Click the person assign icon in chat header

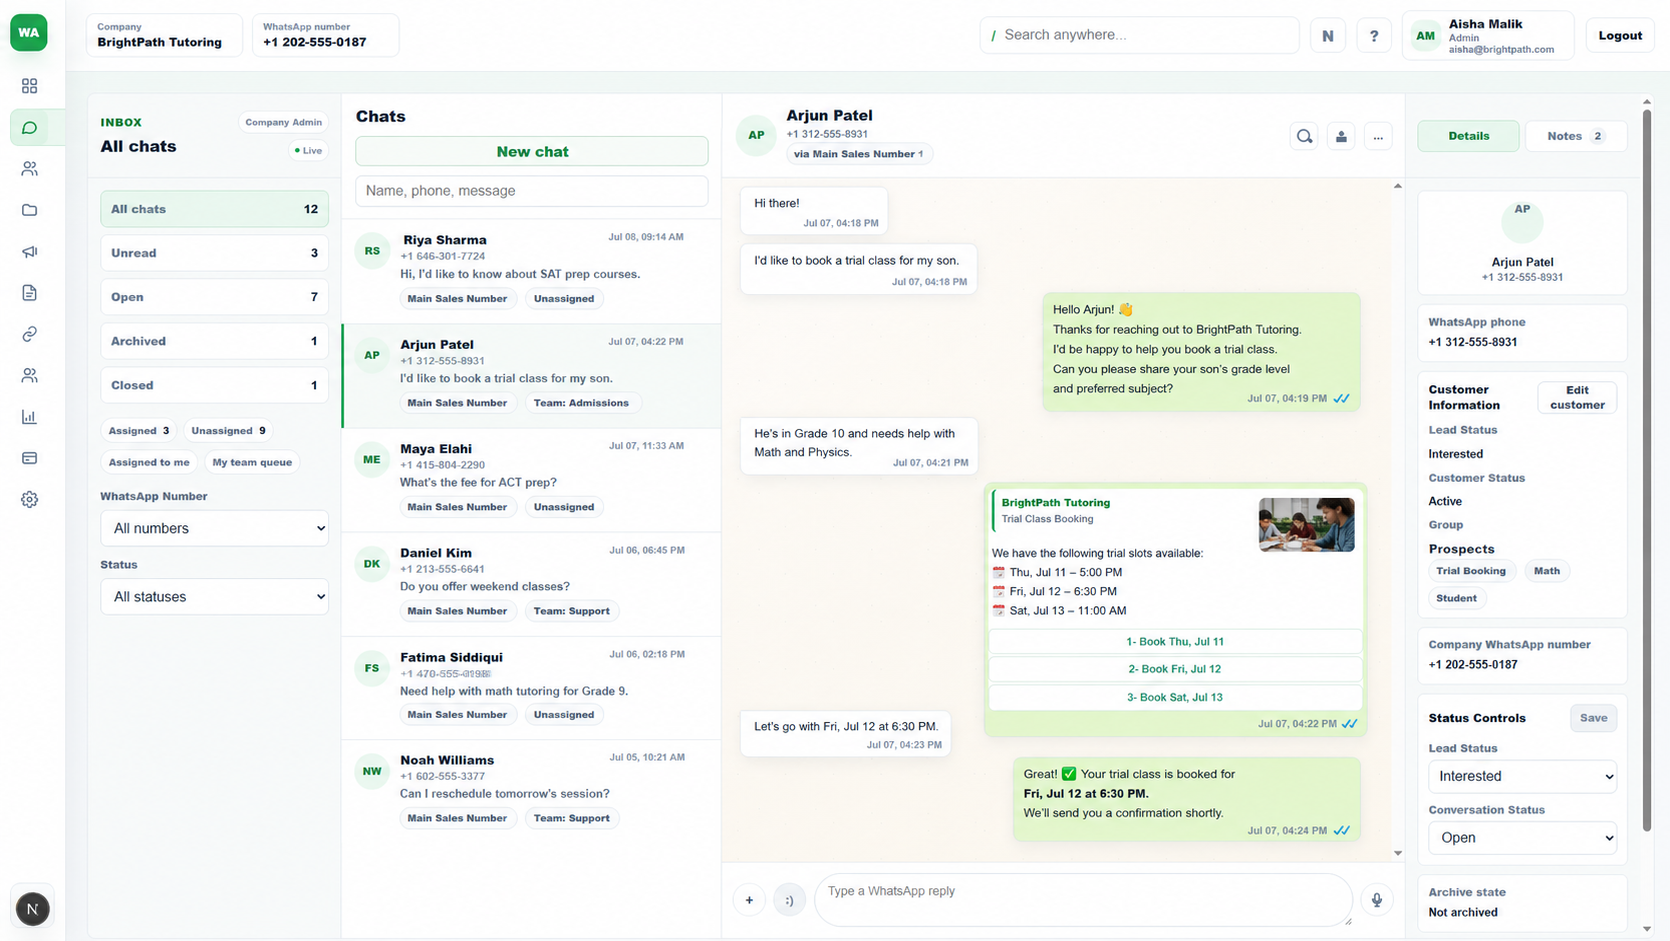click(x=1341, y=137)
